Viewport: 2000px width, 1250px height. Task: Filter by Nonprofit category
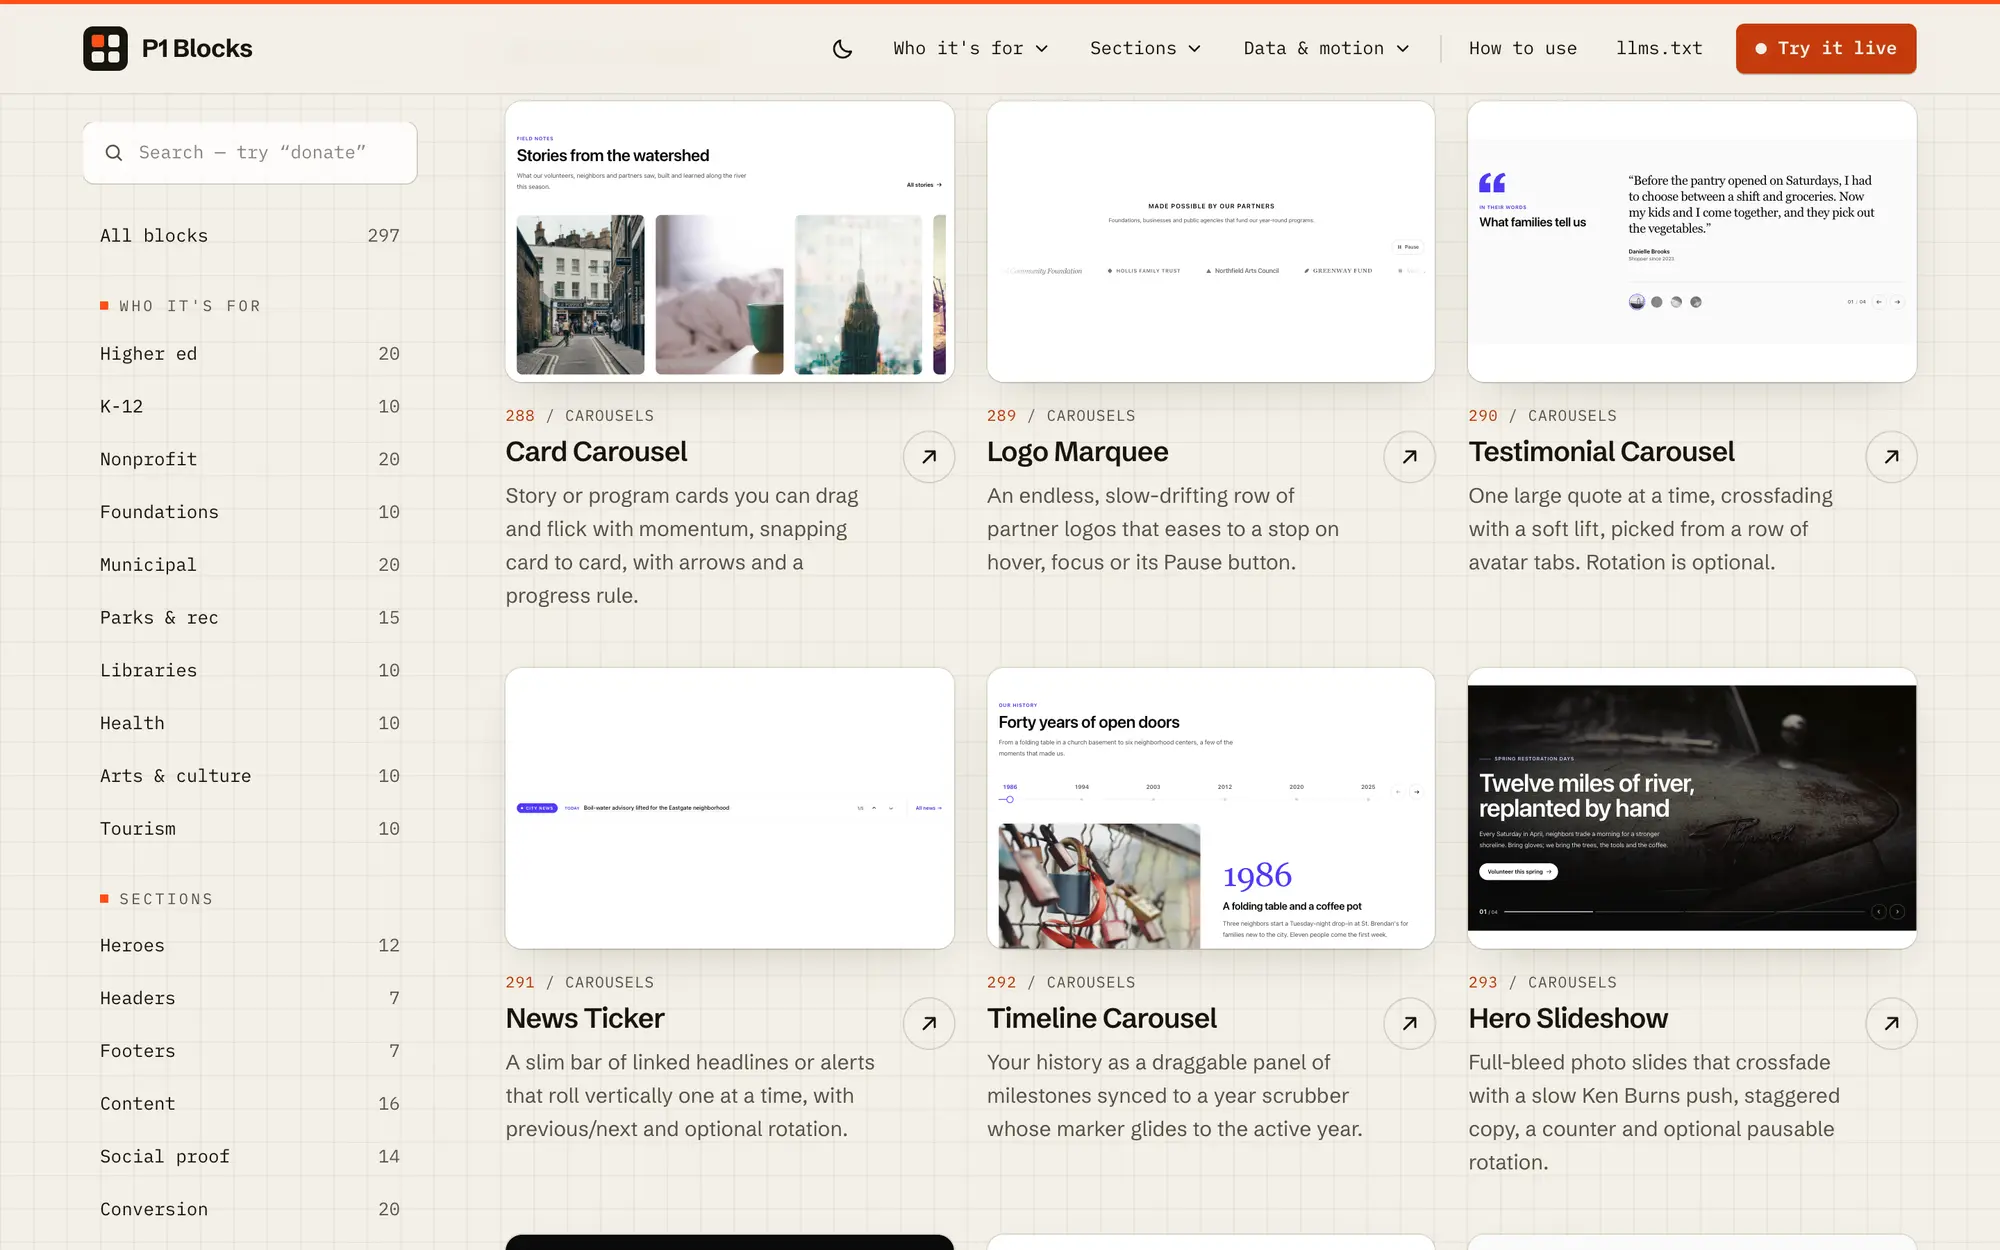pyautogui.click(x=250, y=459)
